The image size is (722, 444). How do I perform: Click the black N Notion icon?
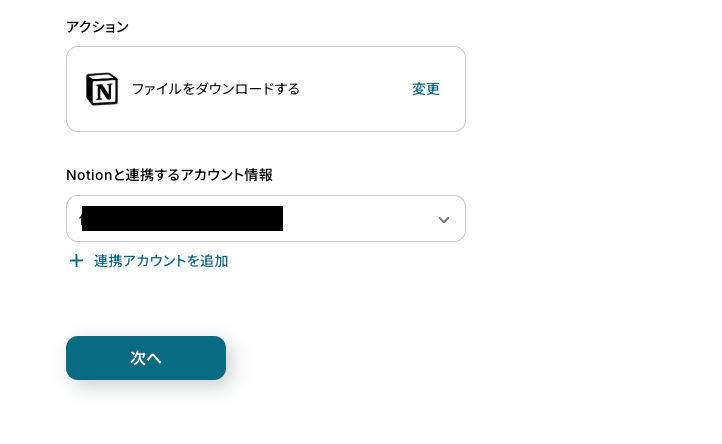(102, 89)
